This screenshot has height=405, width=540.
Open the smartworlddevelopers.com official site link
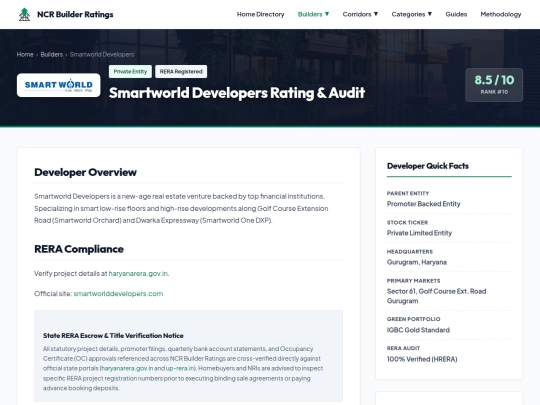point(118,294)
